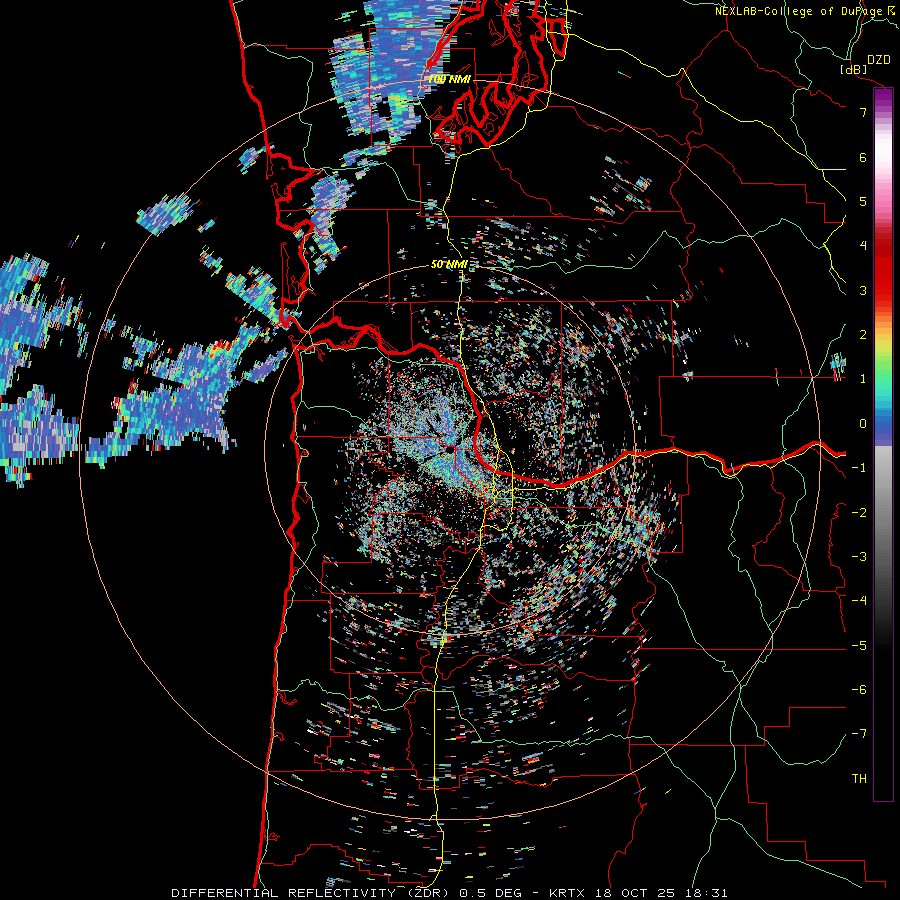Click the colorbar value label '-1'

(859, 468)
